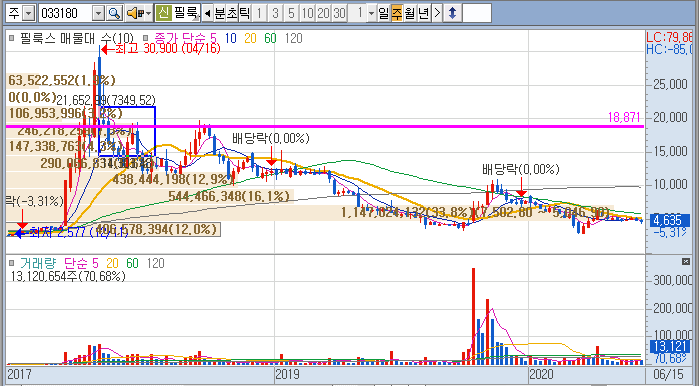699x386 pixels.
Task: Click the blue rectangle's 21,652.99(7349.52) label
Action: coord(106,100)
